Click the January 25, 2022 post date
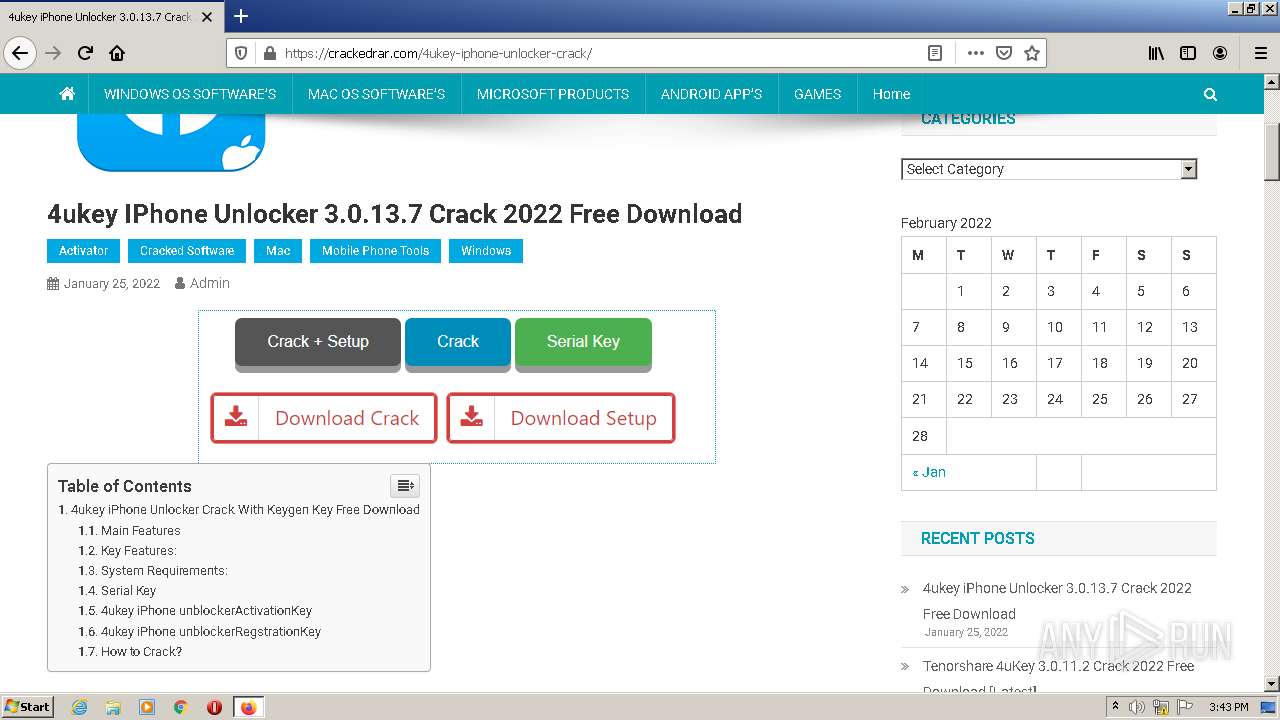Image resolution: width=1280 pixels, height=720 pixels. [x=112, y=284]
